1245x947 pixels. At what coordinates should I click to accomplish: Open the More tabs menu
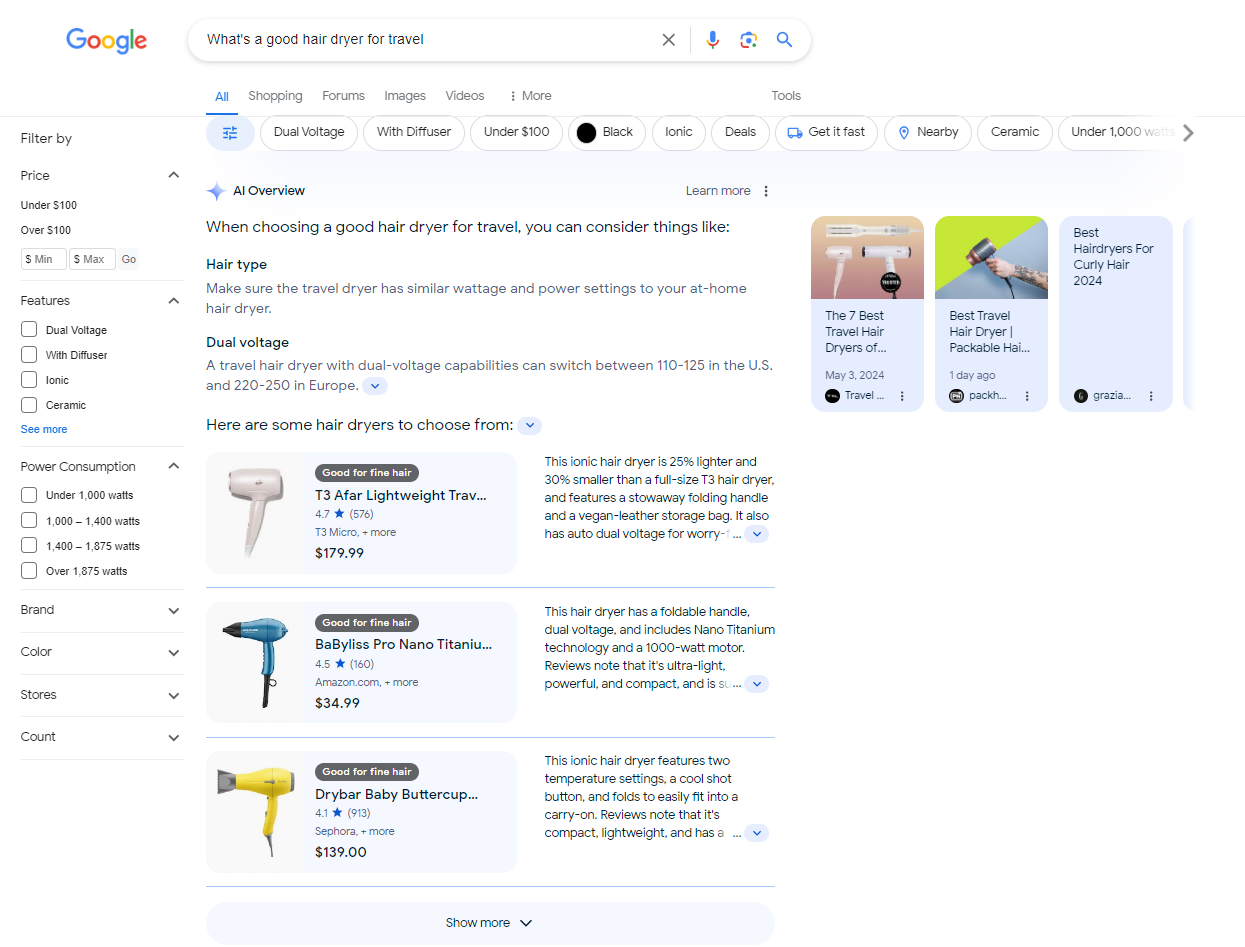click(x=530, y=96)
